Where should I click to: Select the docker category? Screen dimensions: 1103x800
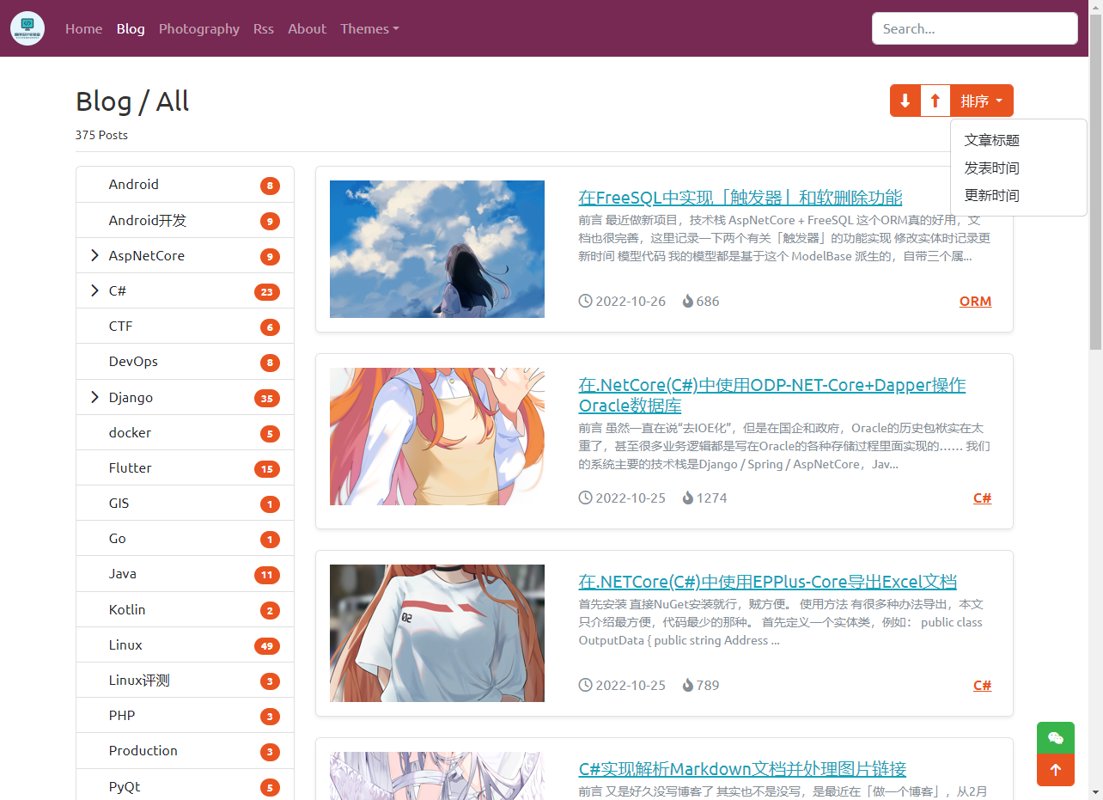click(x=185, y=433)
